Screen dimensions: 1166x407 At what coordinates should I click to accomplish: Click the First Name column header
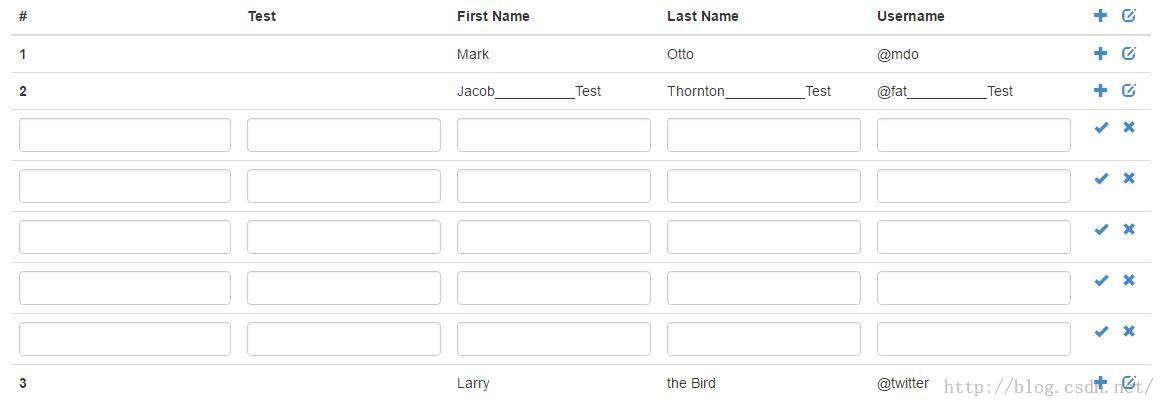tap(493, 16)
